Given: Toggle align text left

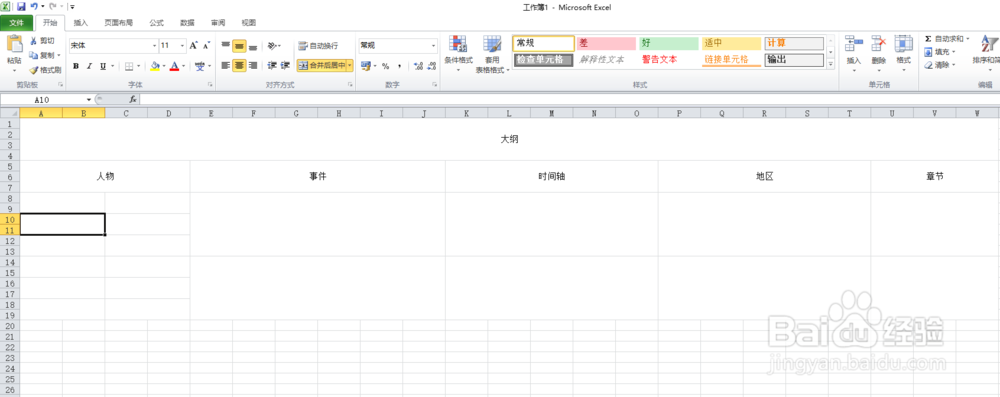Looking at the screenshot, I should 226,65.
